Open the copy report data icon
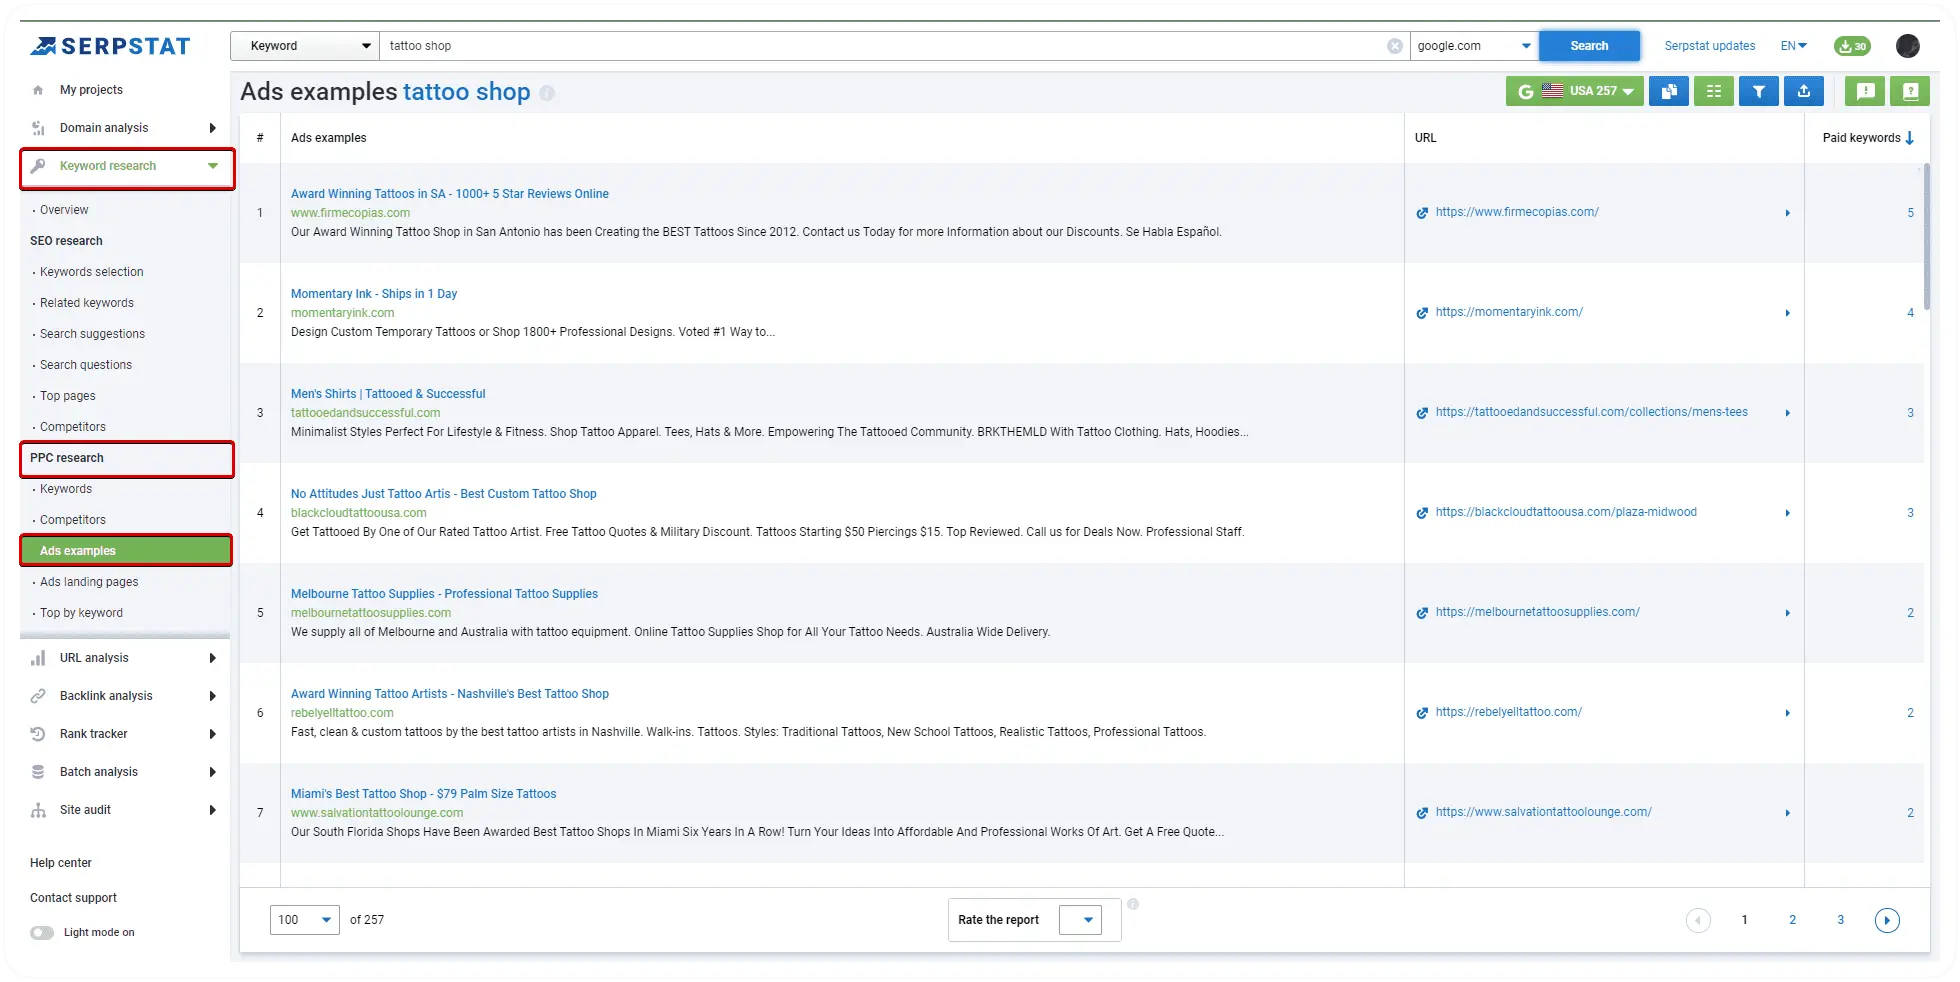 click(x=1668, y=91)
